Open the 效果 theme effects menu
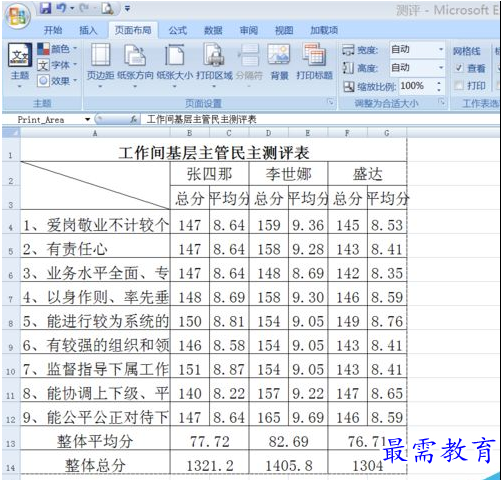The width and height of the screenshot is (504, 482). pyautogui.click(x=57, y=81)
